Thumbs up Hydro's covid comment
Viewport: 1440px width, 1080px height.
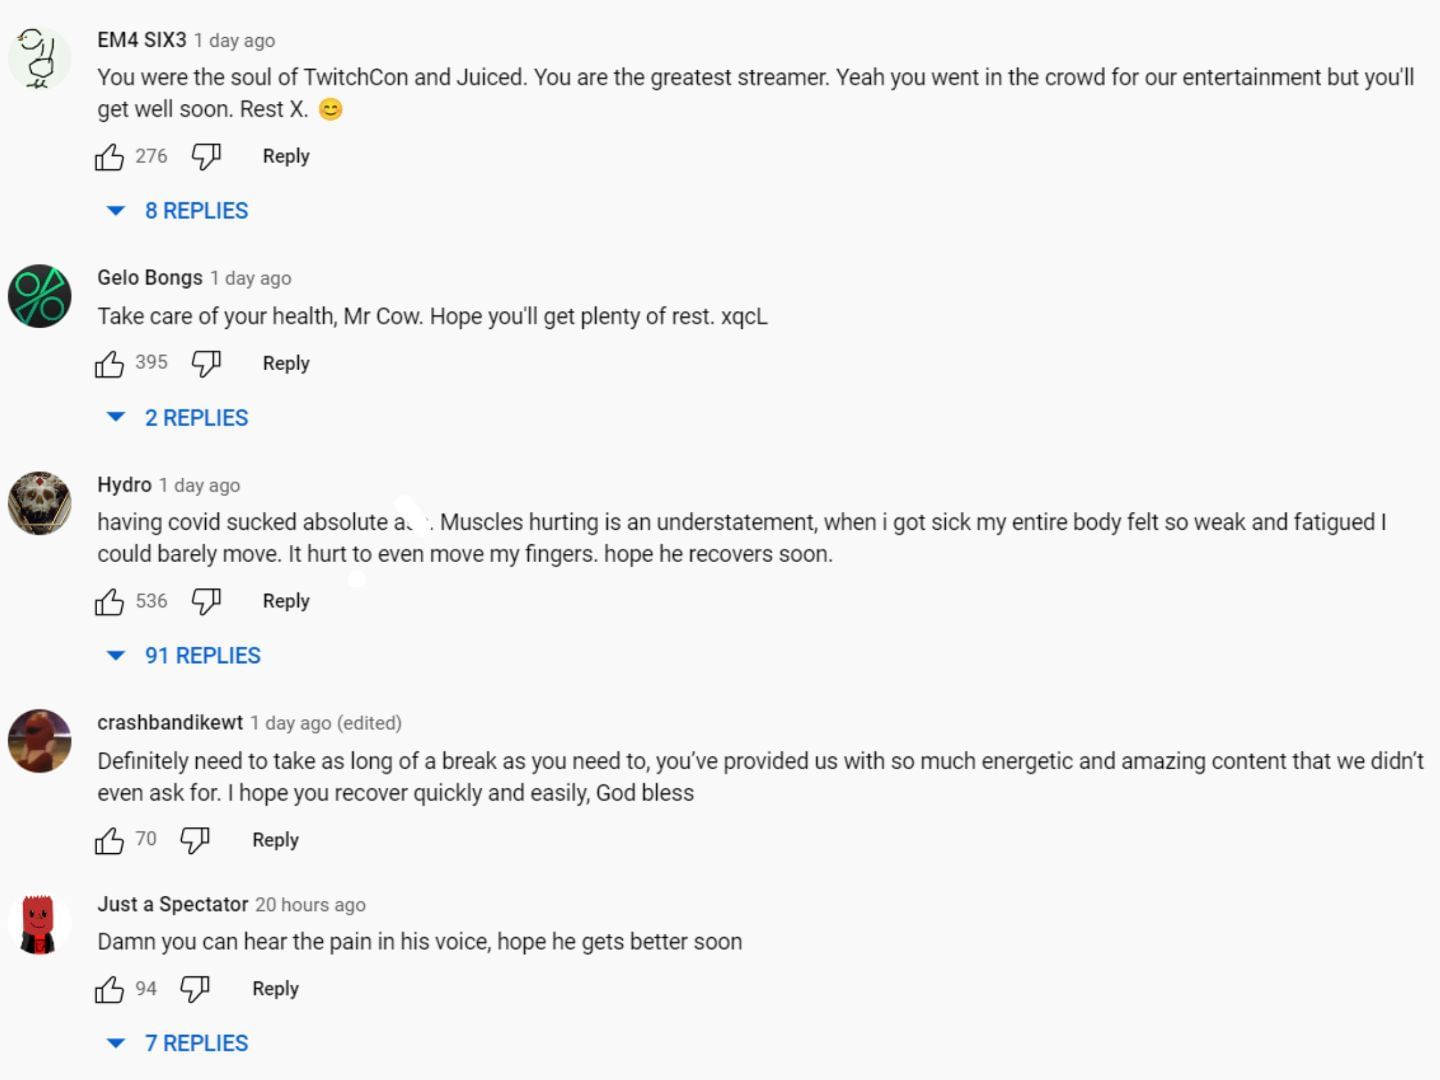109,602
